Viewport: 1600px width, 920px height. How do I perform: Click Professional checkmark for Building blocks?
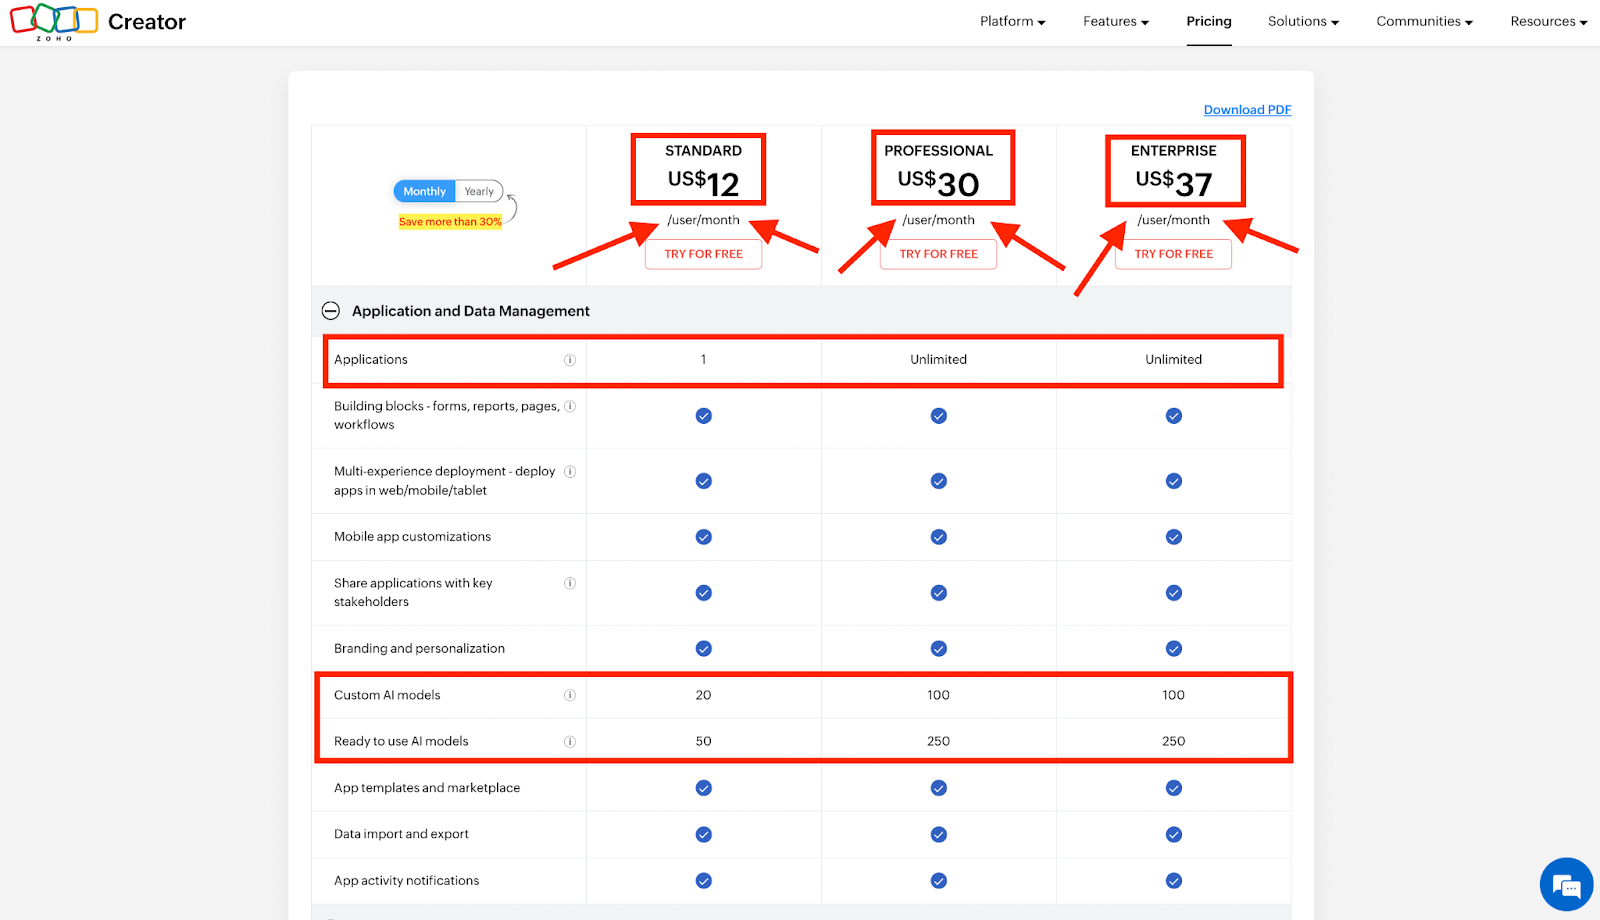tap(939, 416)
